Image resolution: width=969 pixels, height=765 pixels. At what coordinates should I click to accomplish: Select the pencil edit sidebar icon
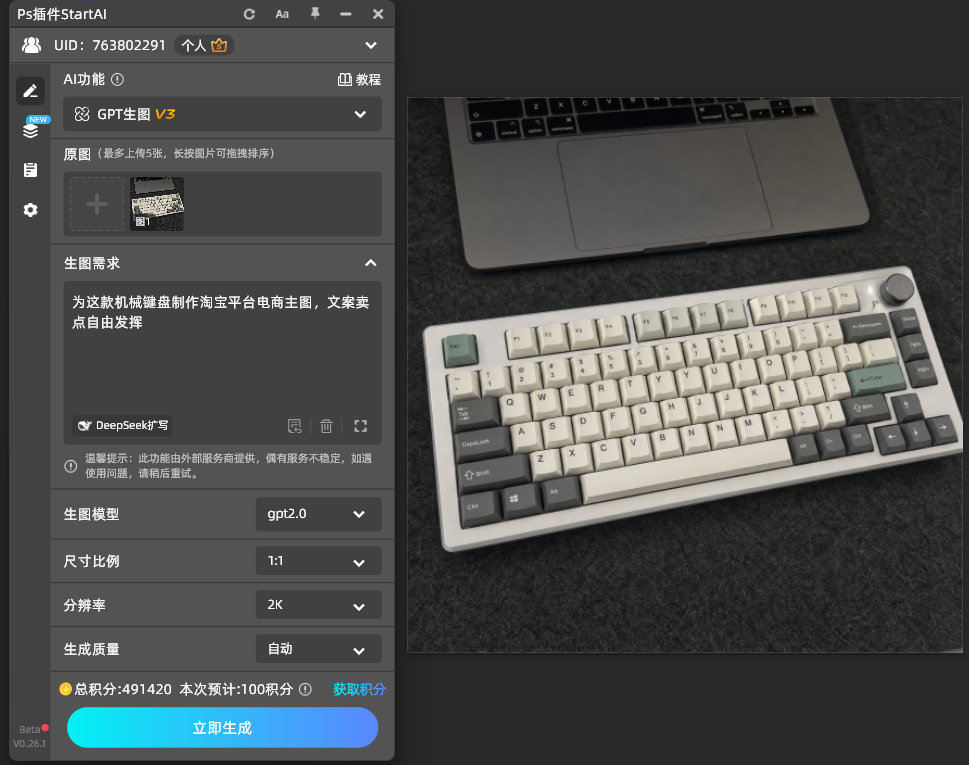tap(30, 91)
